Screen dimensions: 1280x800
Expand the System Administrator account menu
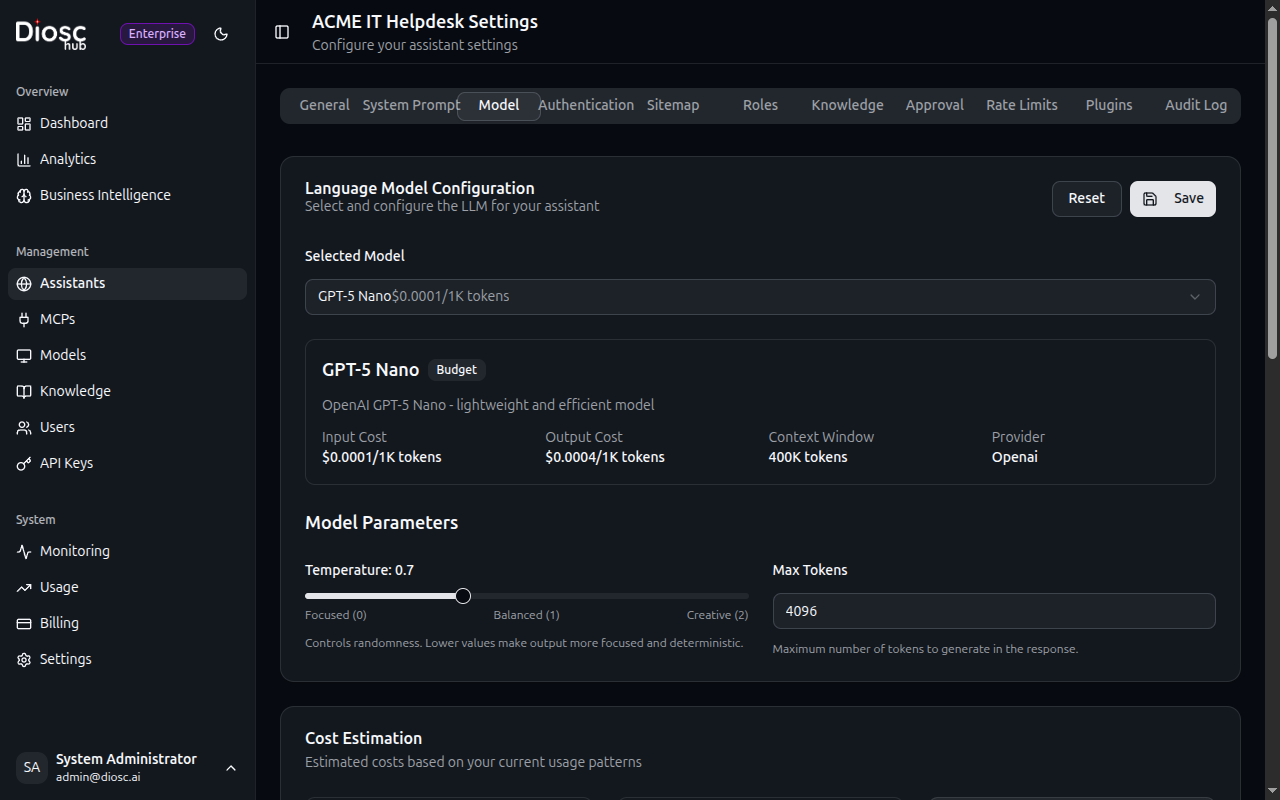click(230, 768)
